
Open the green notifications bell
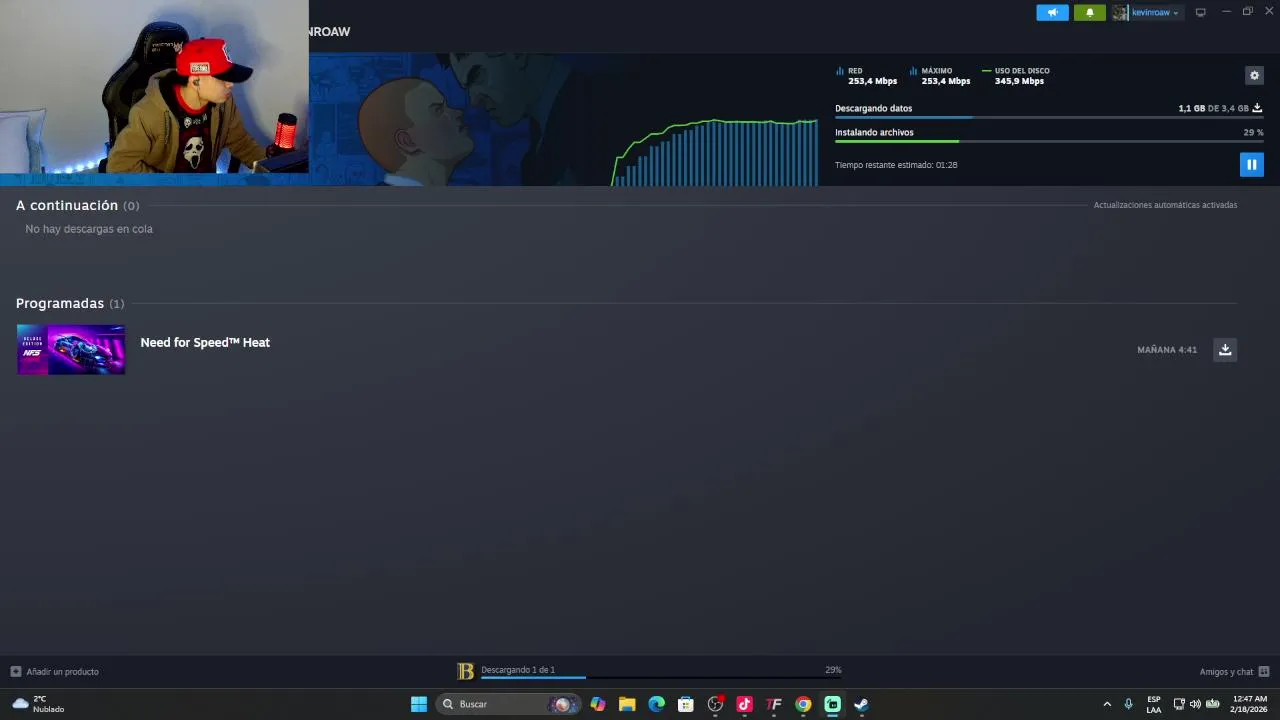coord(1090,12)
